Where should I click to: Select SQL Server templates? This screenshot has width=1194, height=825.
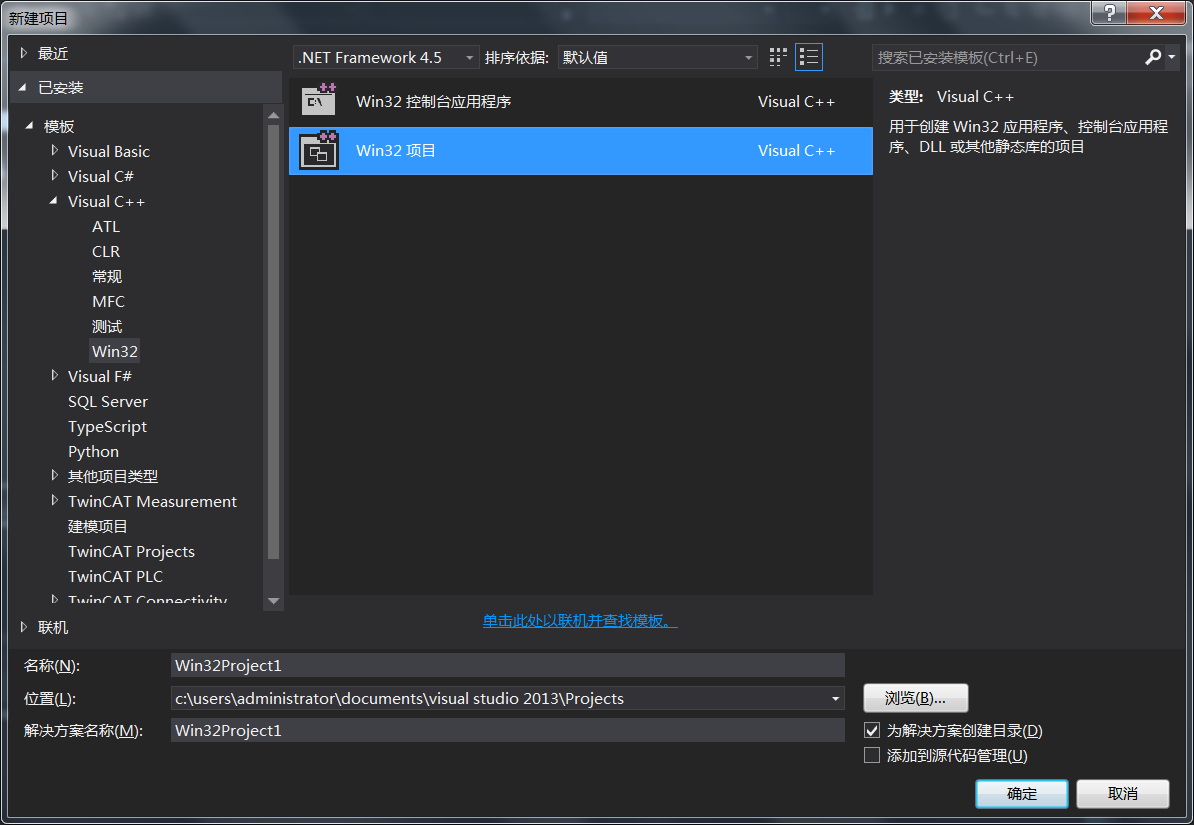click(x=107, y=401)
